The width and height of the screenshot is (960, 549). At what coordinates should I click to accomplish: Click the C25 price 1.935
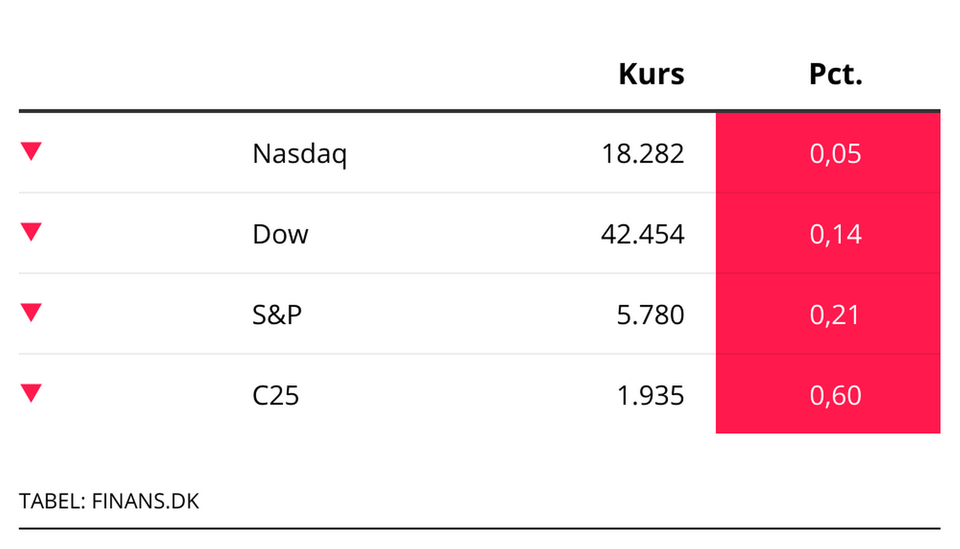point(650,396)
